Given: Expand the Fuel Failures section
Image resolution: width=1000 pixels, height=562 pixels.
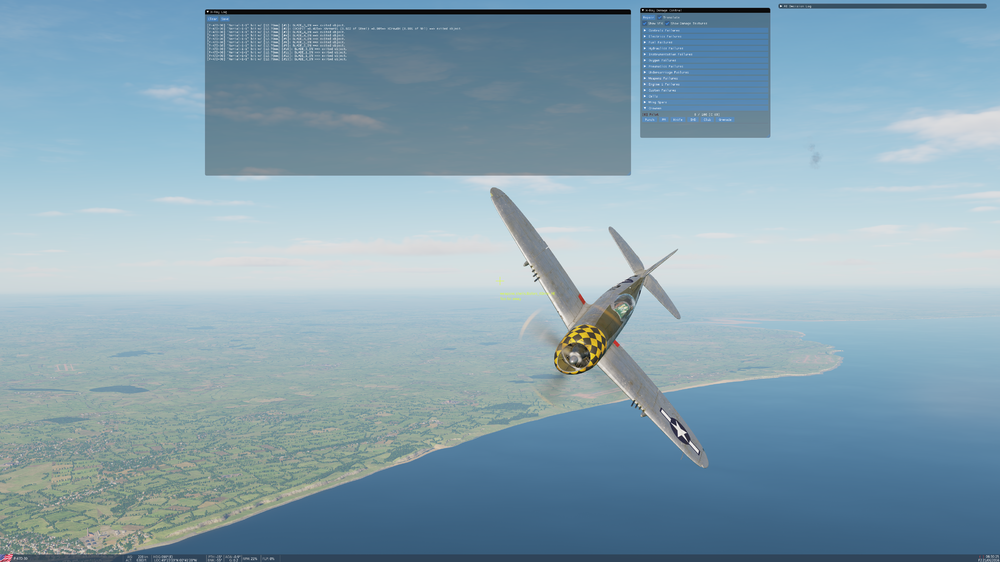Looking at the screenshot, I should pos(705,42).
